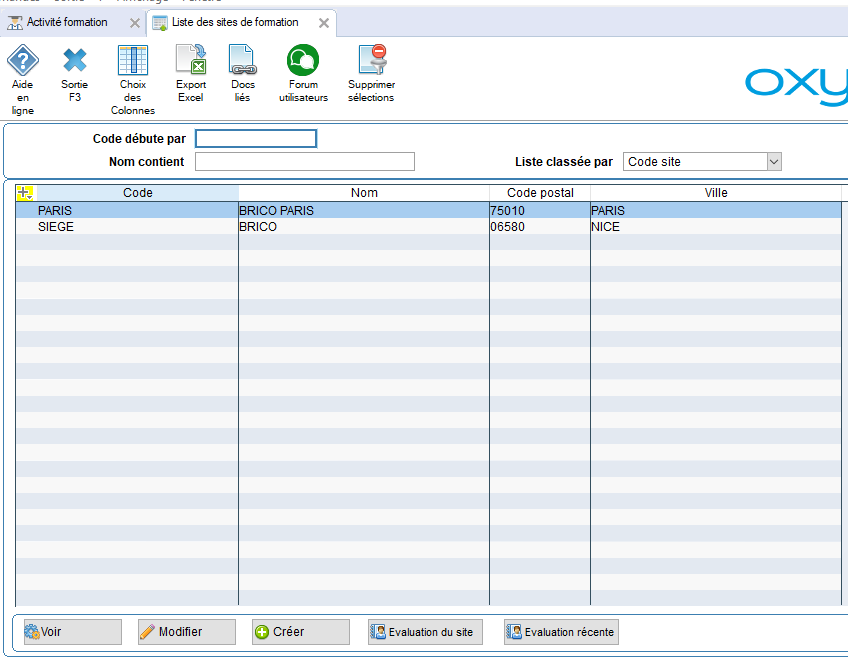Viewport: 848px width, 665px height.
Task: Focus the Code débute par field
Action: point(256,139)
